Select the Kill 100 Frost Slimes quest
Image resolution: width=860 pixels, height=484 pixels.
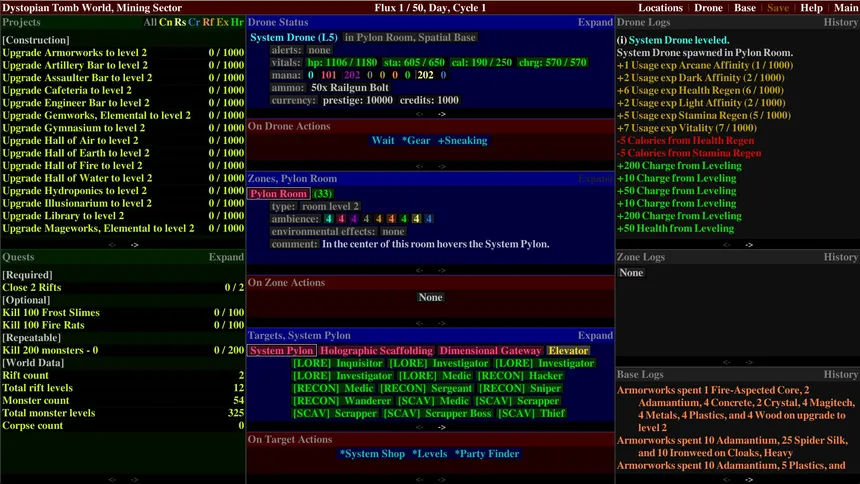tap(123, 313)
